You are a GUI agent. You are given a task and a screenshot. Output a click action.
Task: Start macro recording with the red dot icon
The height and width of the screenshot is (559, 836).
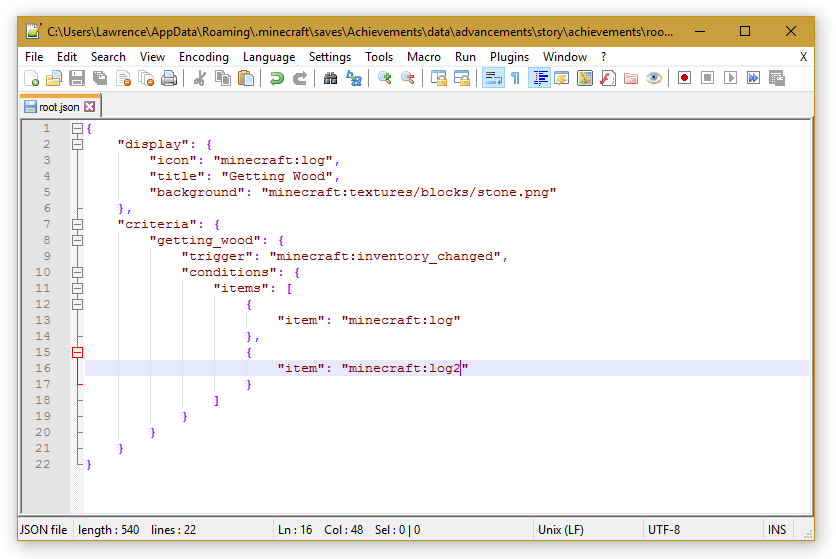point(685,78)
